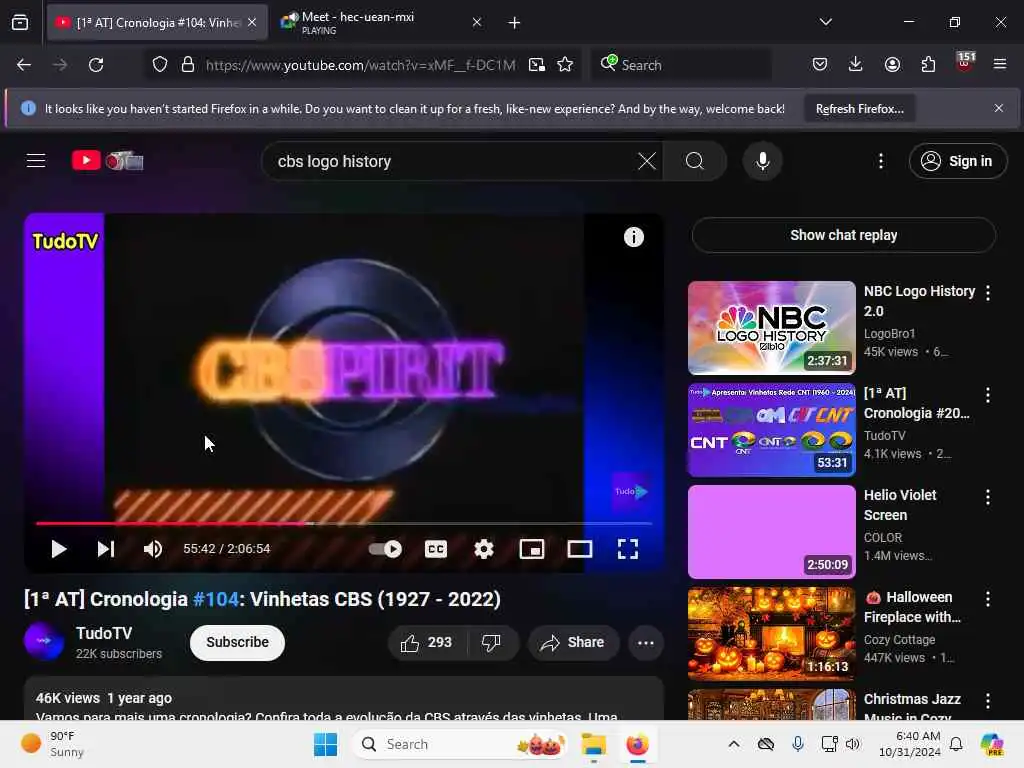
Task: Open Firefox account profile icon
Action: pyautogui.click(x=892, y=64)
